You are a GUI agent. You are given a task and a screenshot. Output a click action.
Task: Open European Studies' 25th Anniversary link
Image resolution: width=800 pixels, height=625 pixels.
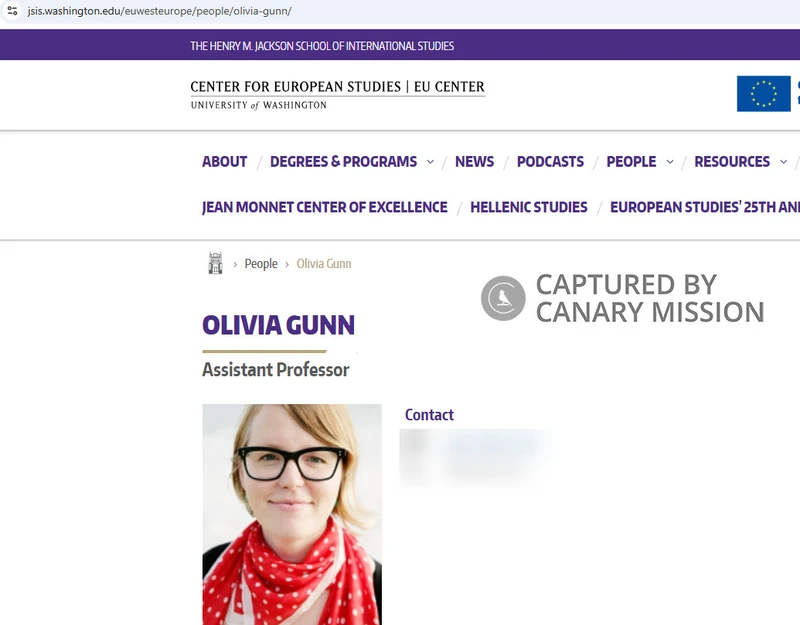click(705, 207)
